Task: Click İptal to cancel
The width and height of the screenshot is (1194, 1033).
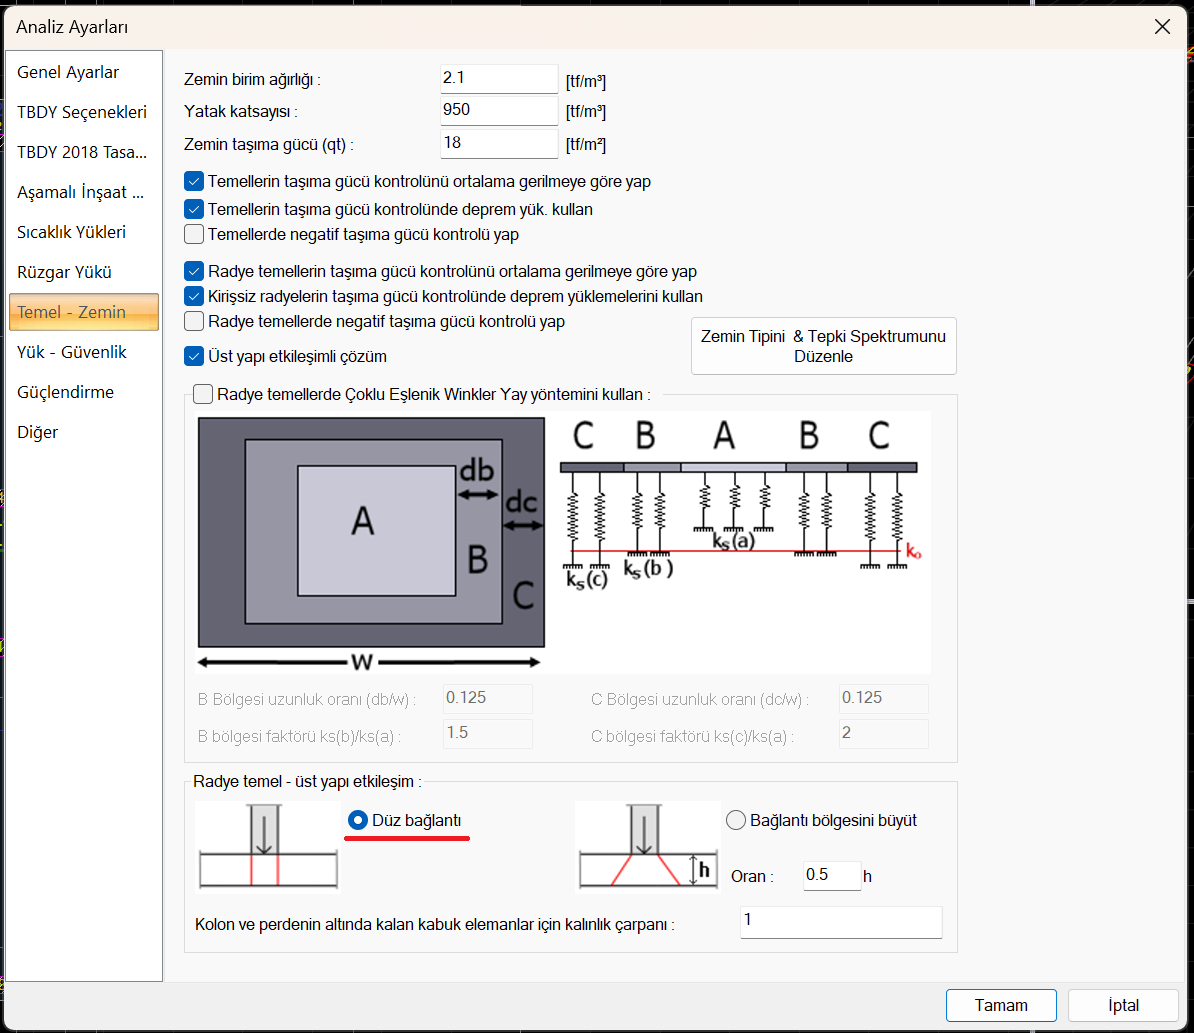Action: pyautogui.click(x=1122, y=1005)
